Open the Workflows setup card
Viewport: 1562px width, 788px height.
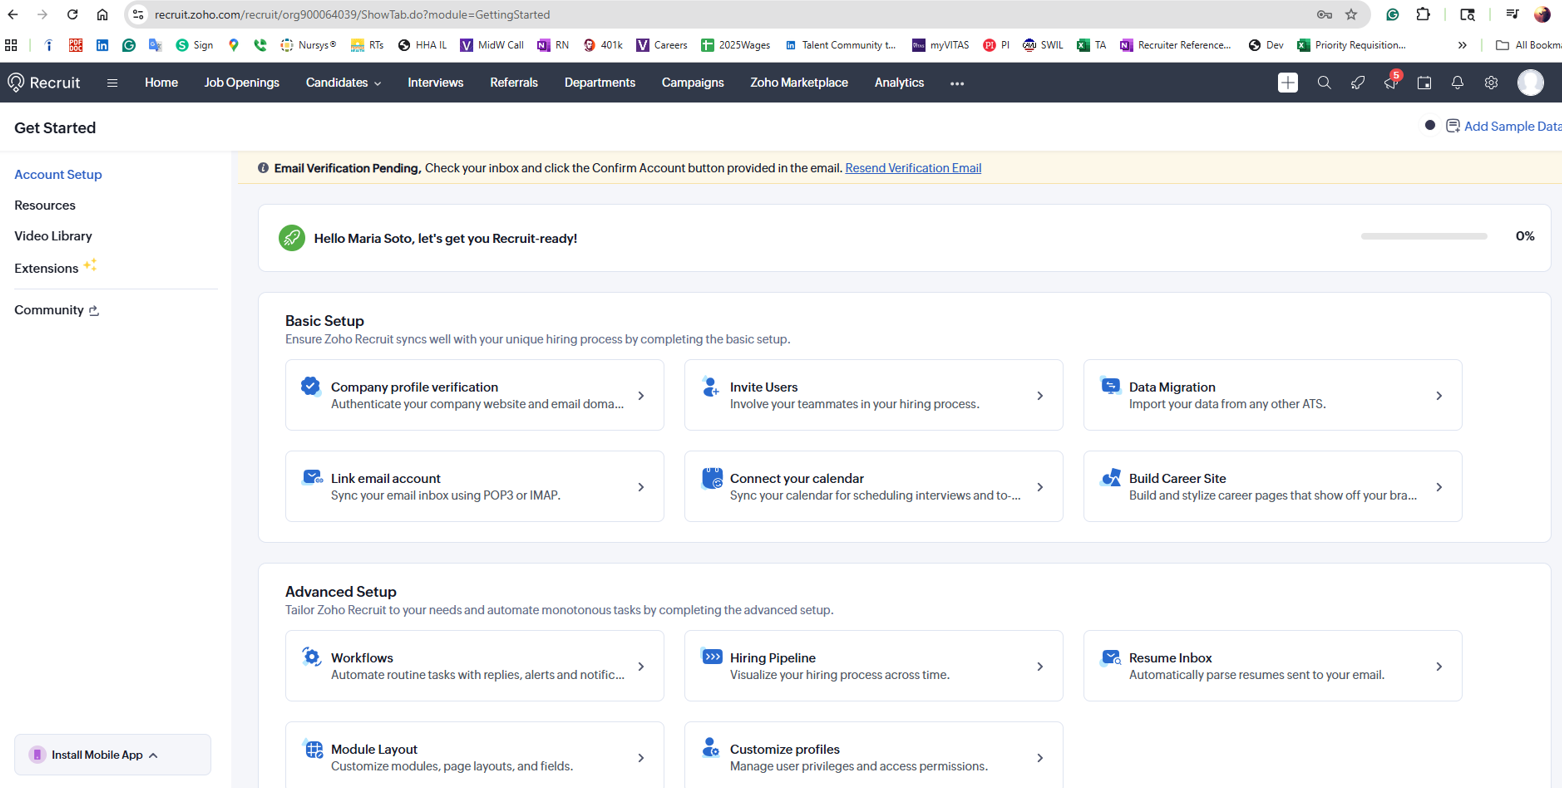pyautogui.click(x=474, y=666)
